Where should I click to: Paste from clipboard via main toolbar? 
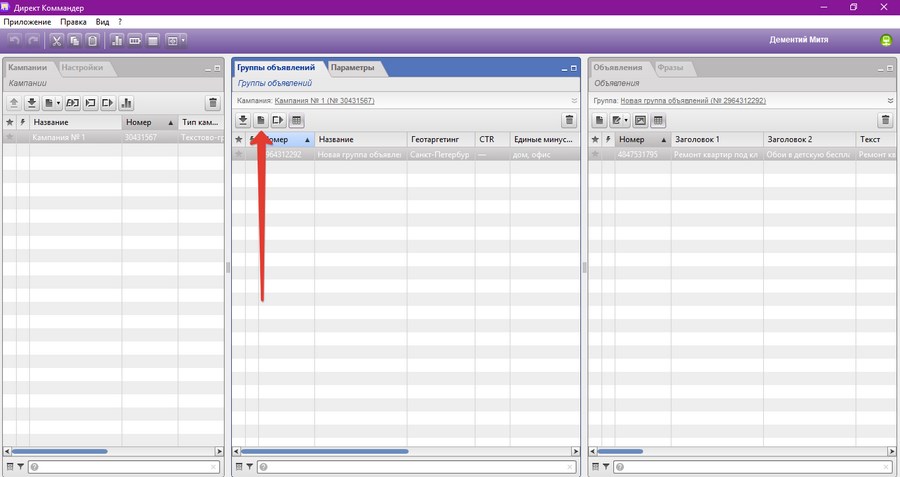click(x=92, y=40)
